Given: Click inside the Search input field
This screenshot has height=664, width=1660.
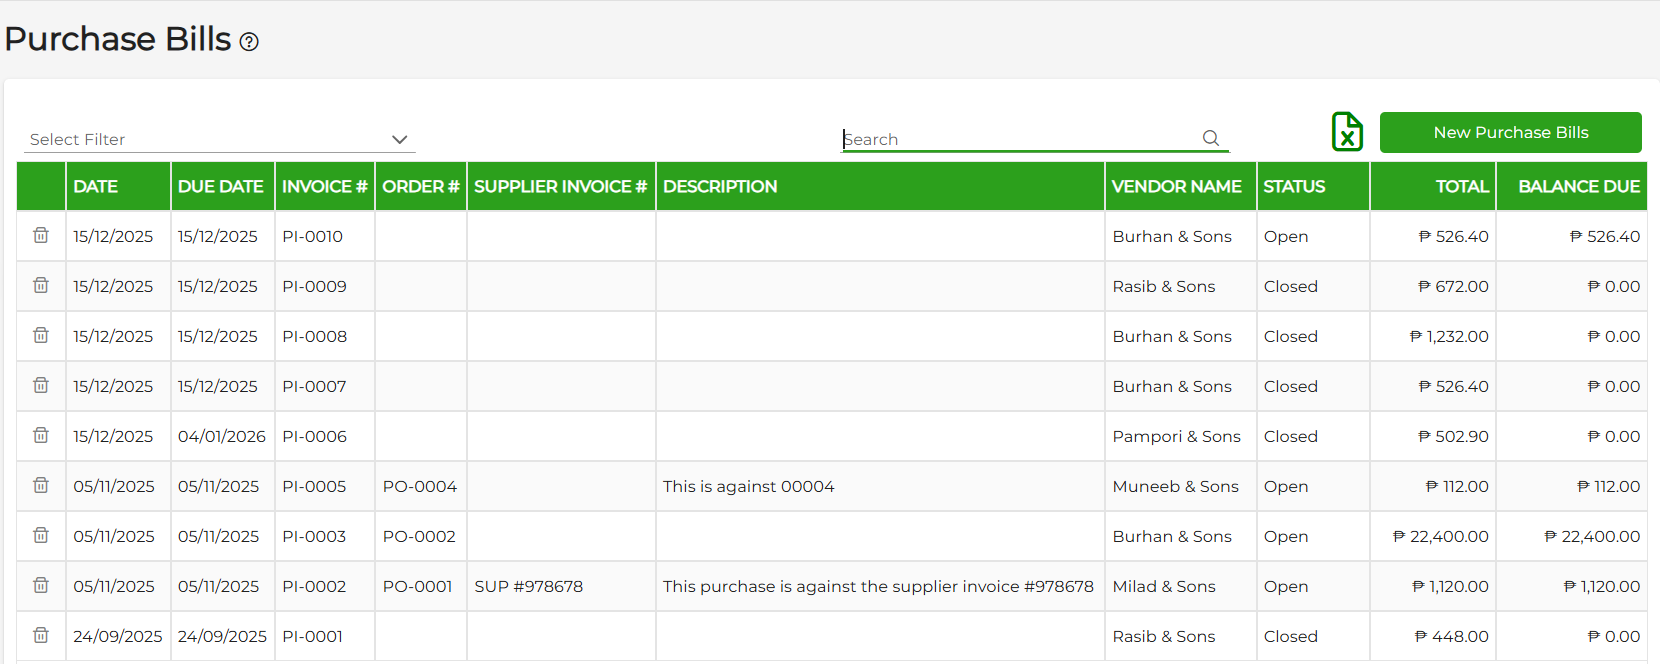Looking at the screenshot, I should (x=1020, y=139).
